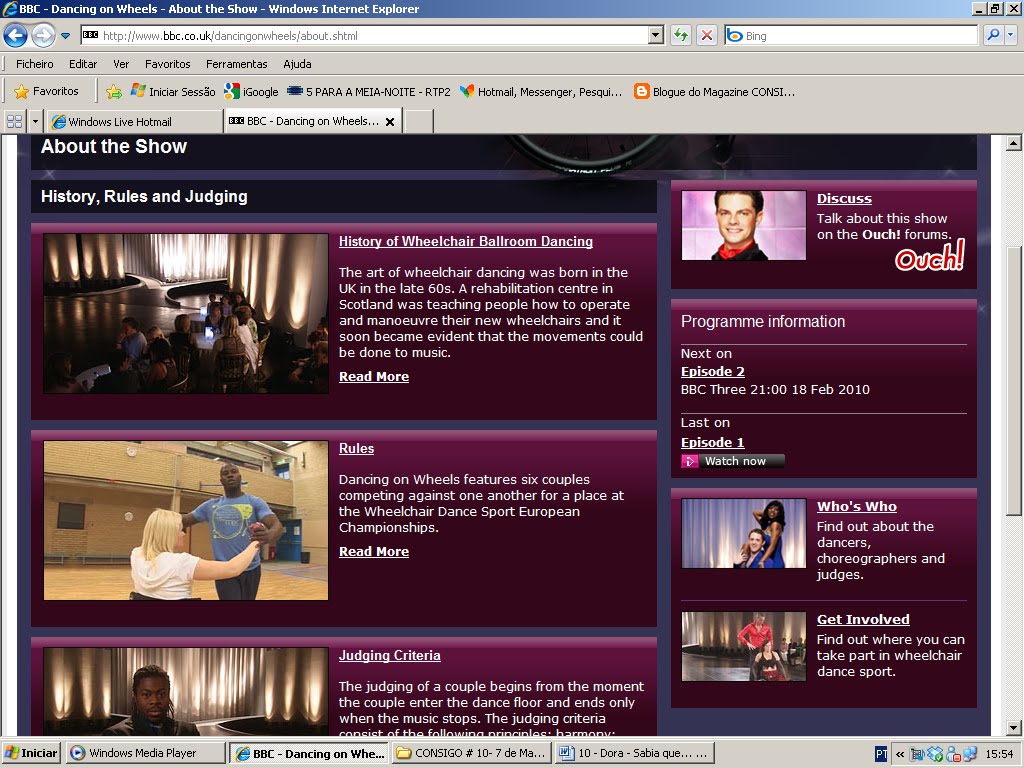Open the recent pages dropdown arrow
The height and width of the screenshot is (768, 1024).
click(65, 36)
